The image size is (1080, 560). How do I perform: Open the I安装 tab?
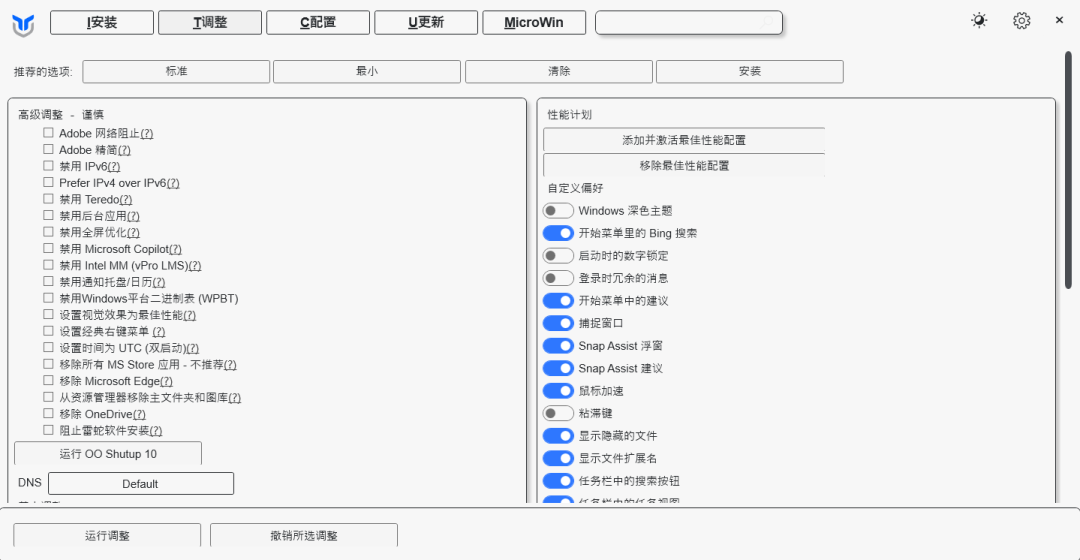(102, 22)
